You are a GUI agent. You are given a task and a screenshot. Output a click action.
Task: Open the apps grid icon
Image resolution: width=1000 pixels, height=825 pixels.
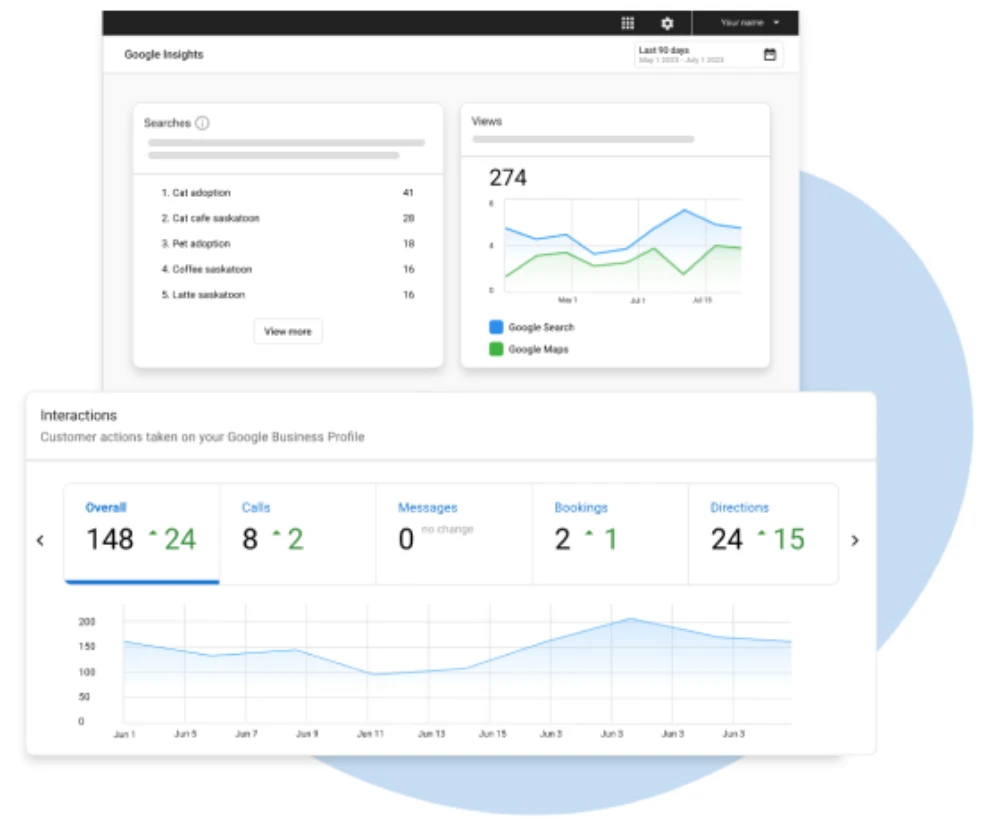coord(628,23)
